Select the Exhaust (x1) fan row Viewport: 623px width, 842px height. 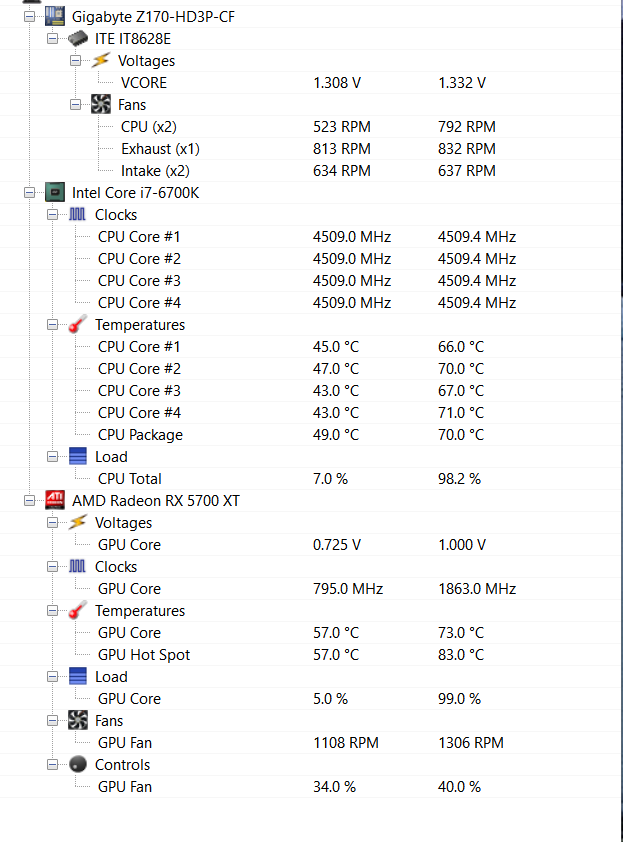click(x=160, y=148)
